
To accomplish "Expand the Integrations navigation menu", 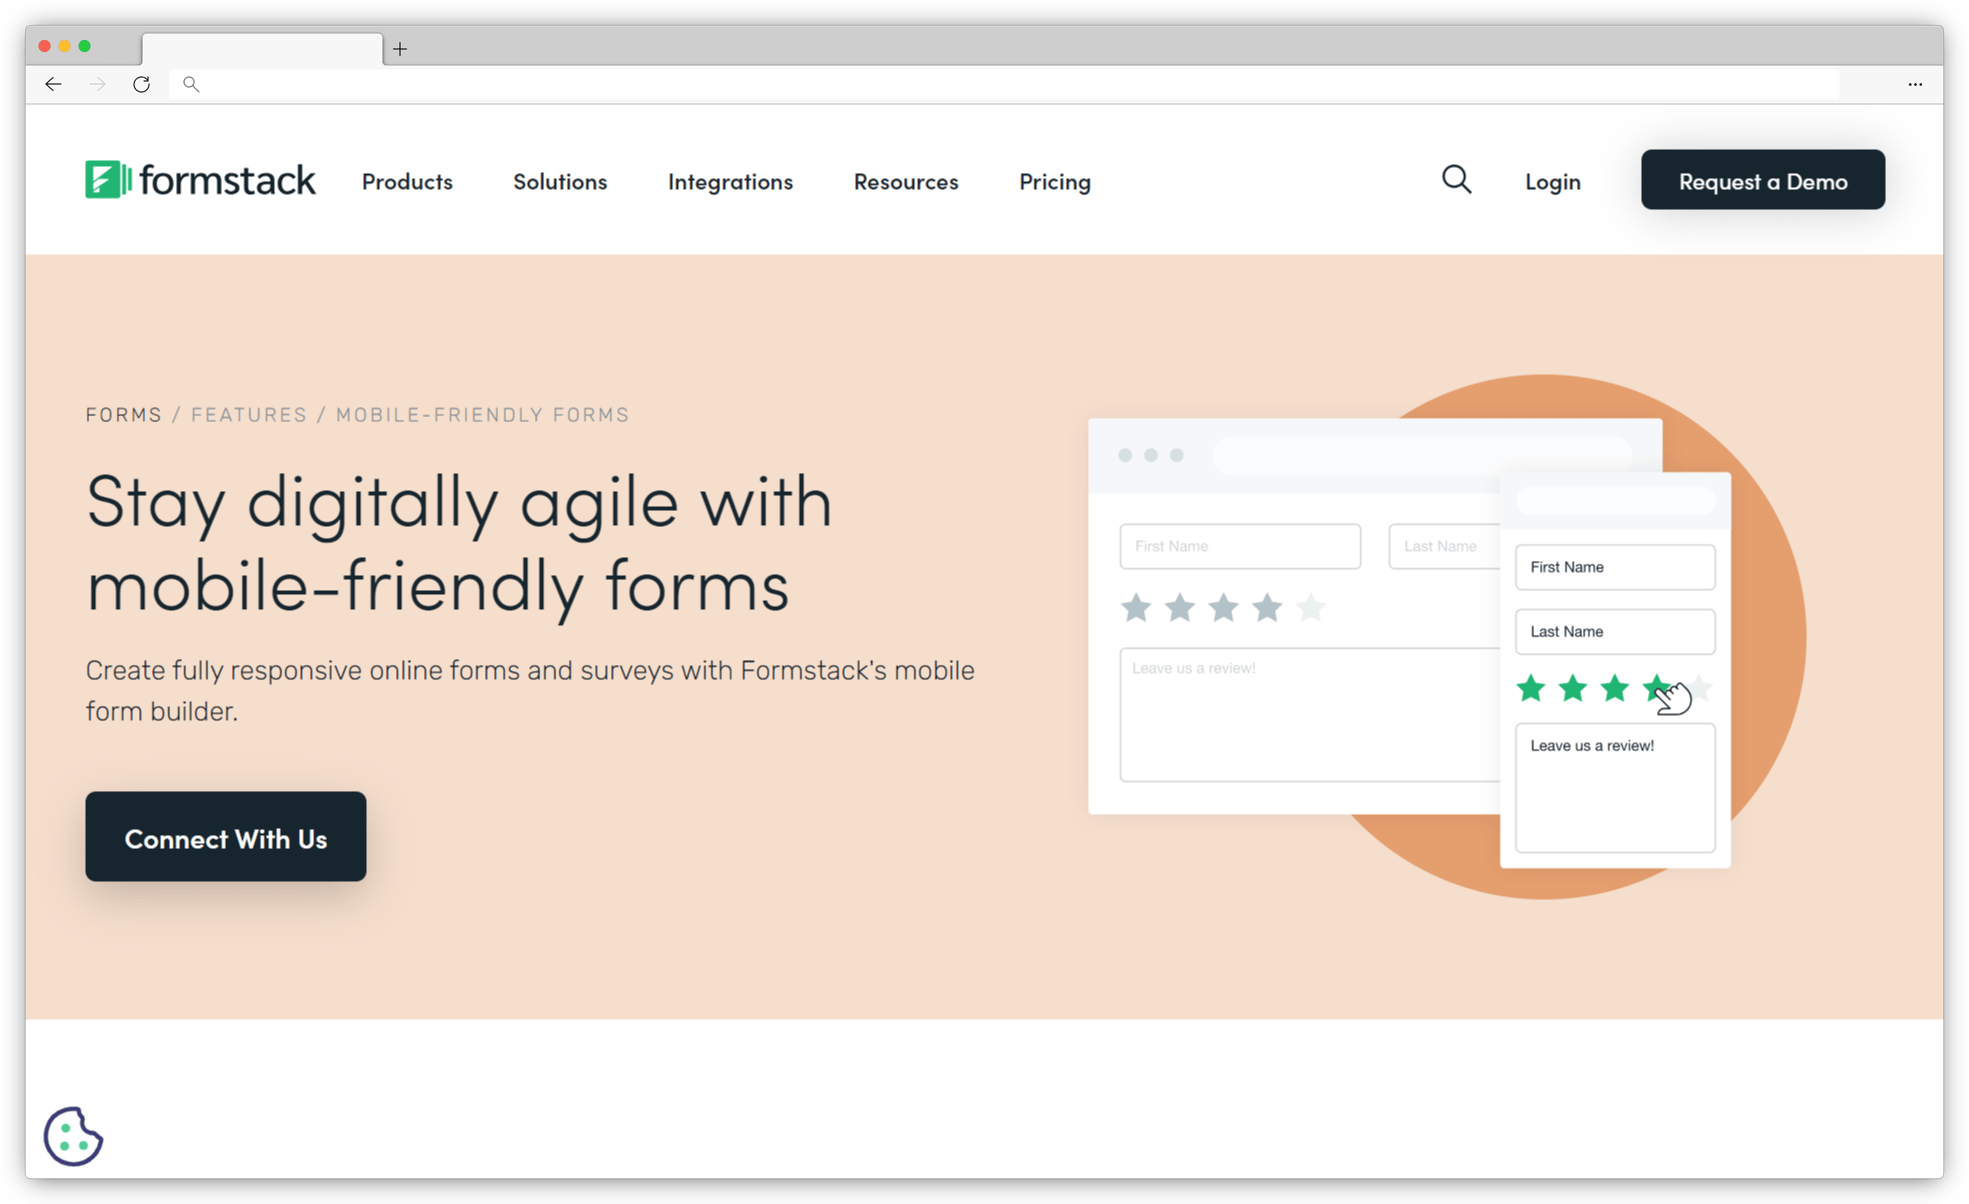I will [729, 182].
